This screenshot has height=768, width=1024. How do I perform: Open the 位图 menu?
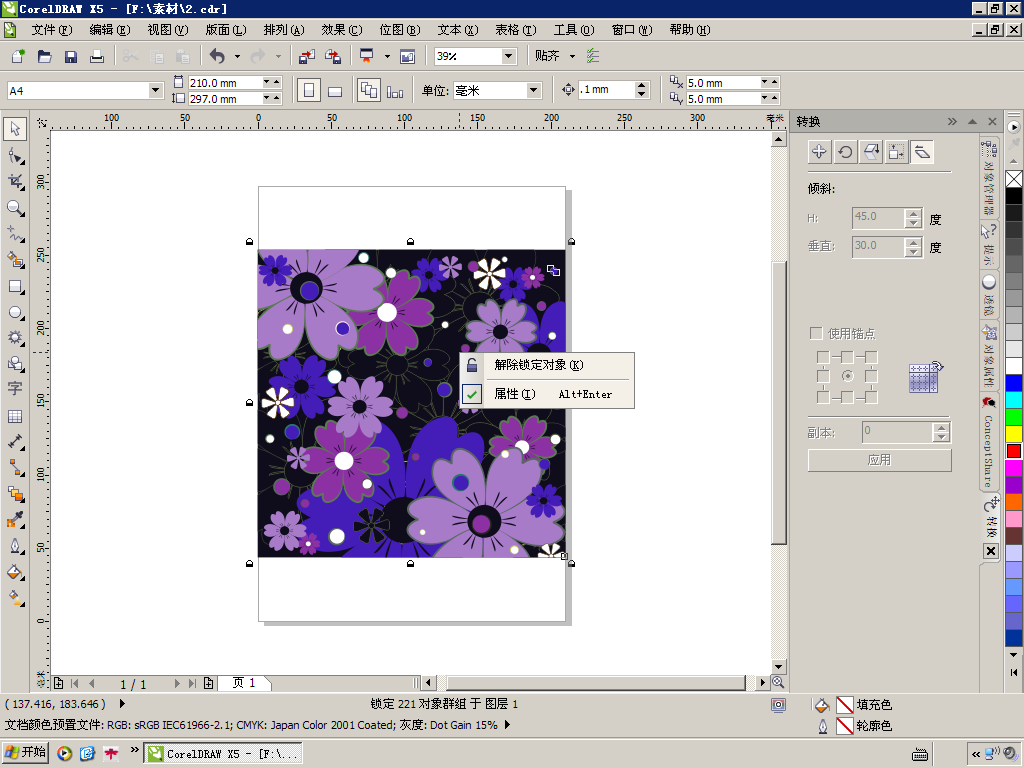[400, 30]
